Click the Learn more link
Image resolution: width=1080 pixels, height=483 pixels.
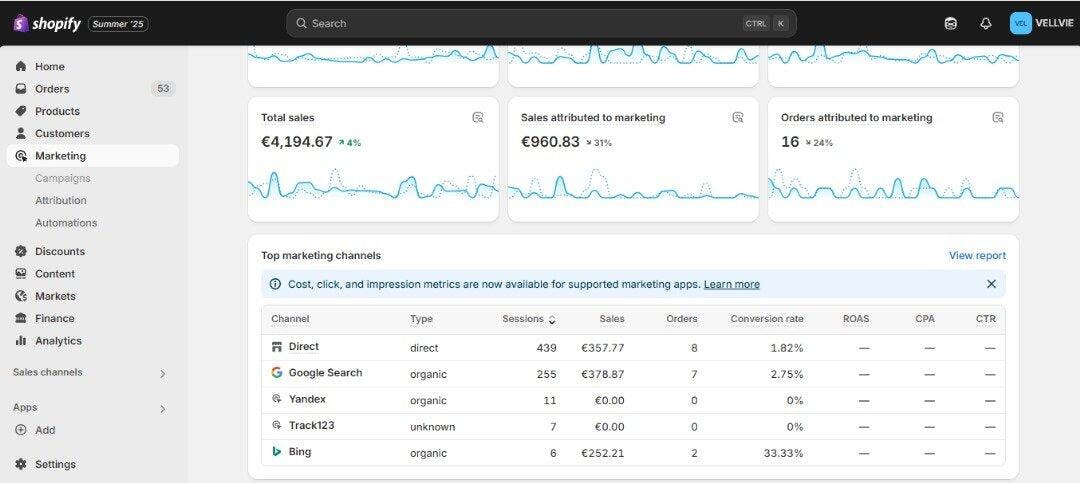pyautogui.click(x=731, y=284)
